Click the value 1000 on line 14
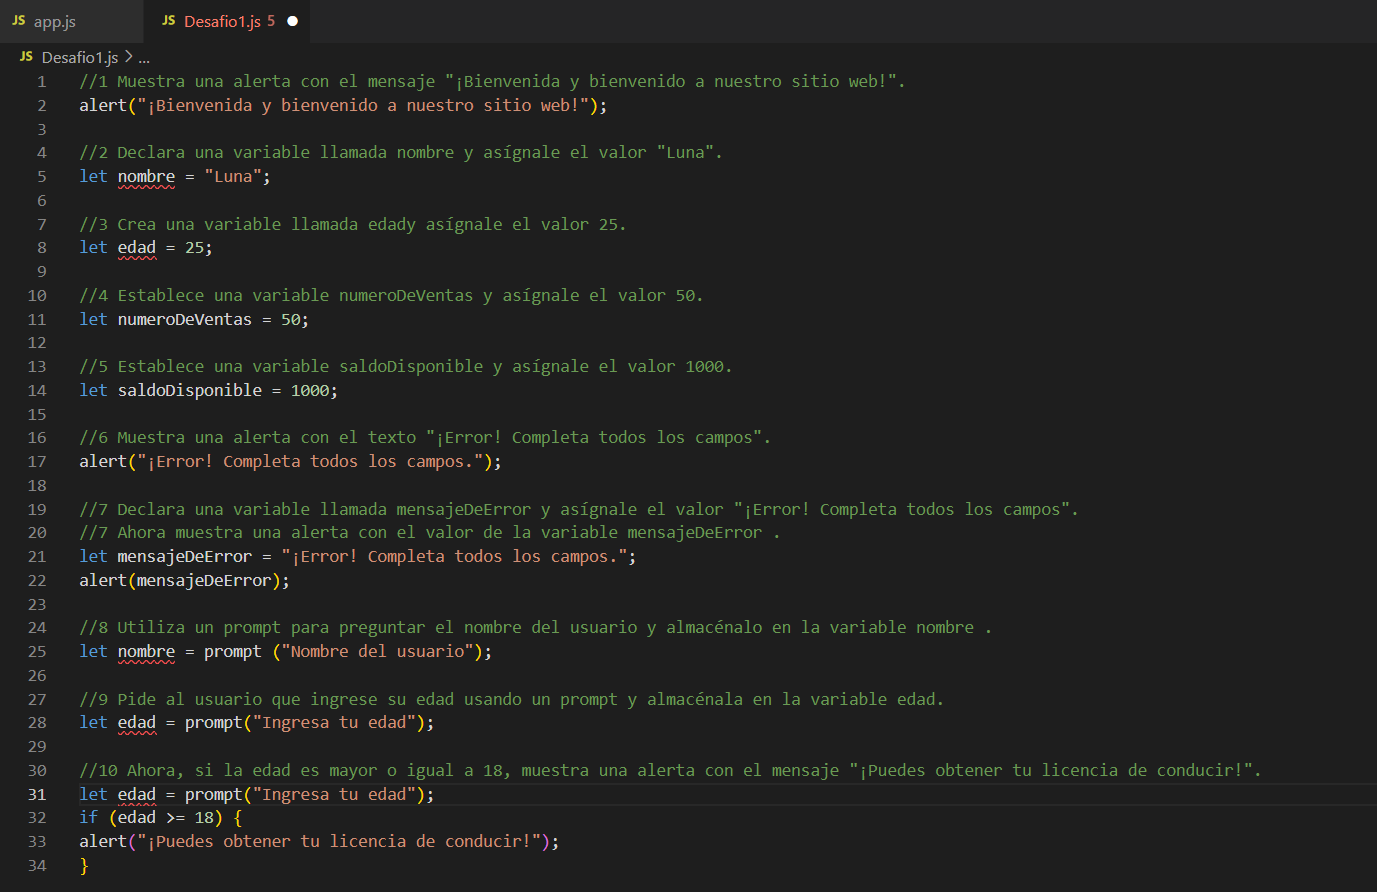The width and height of the screenshot is (1377, 892). coord(310,391)
